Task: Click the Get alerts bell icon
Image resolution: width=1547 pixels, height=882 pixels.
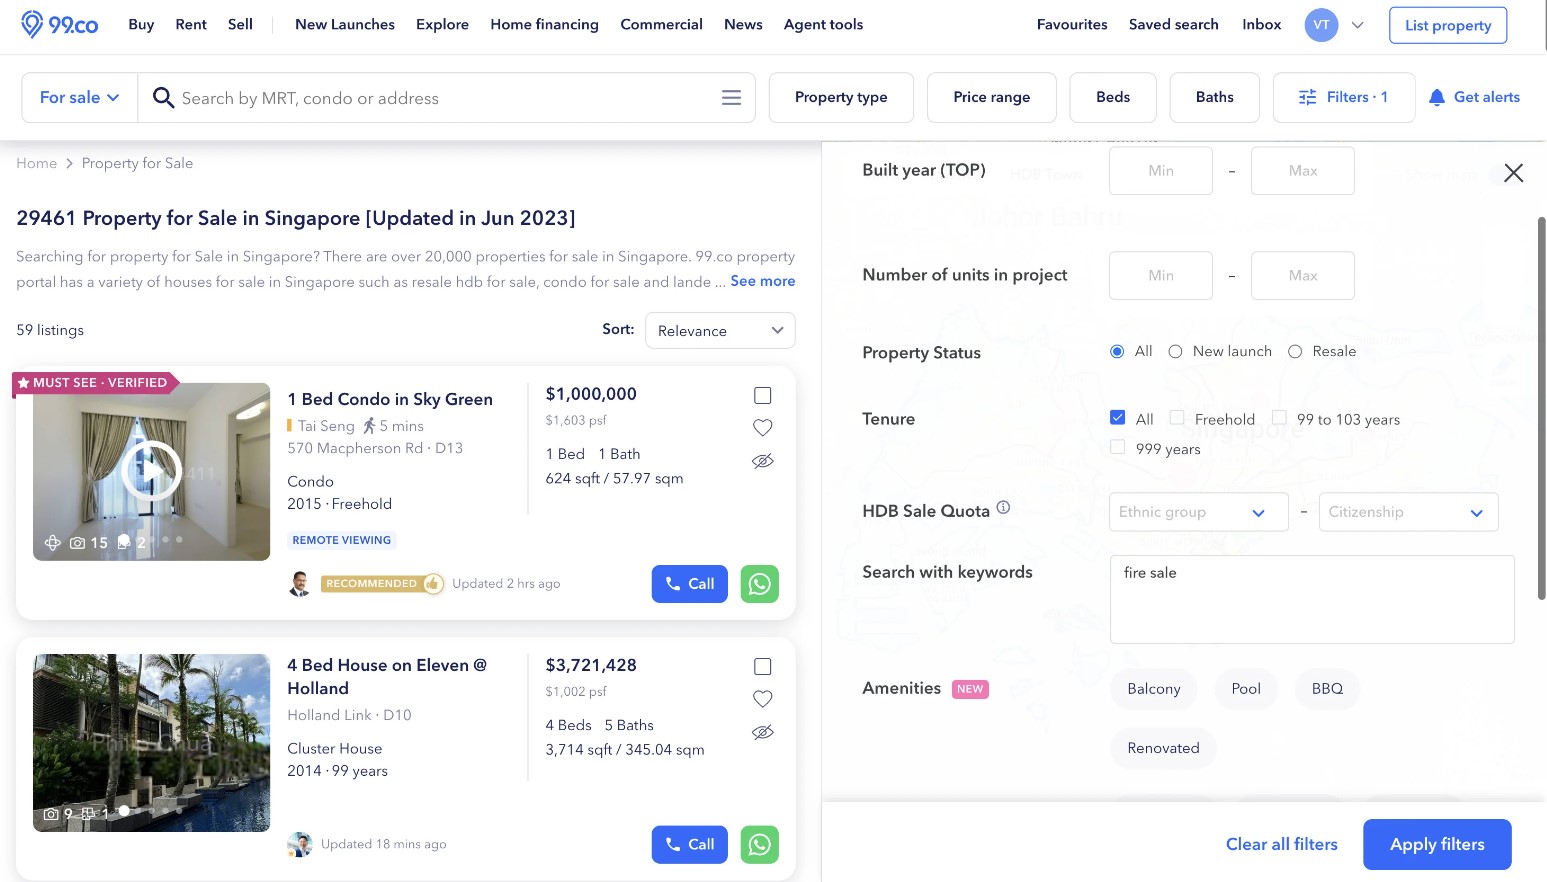Action: (1437, 97)
